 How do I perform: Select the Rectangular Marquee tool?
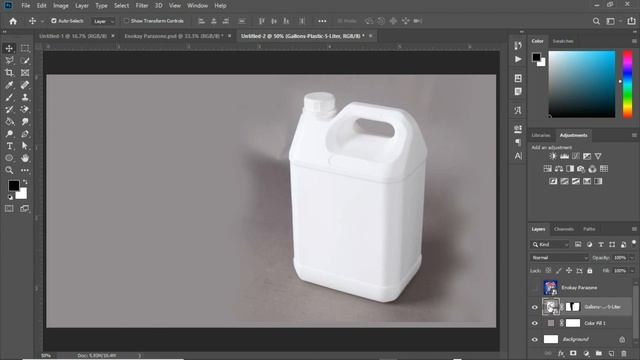(25, 48)
